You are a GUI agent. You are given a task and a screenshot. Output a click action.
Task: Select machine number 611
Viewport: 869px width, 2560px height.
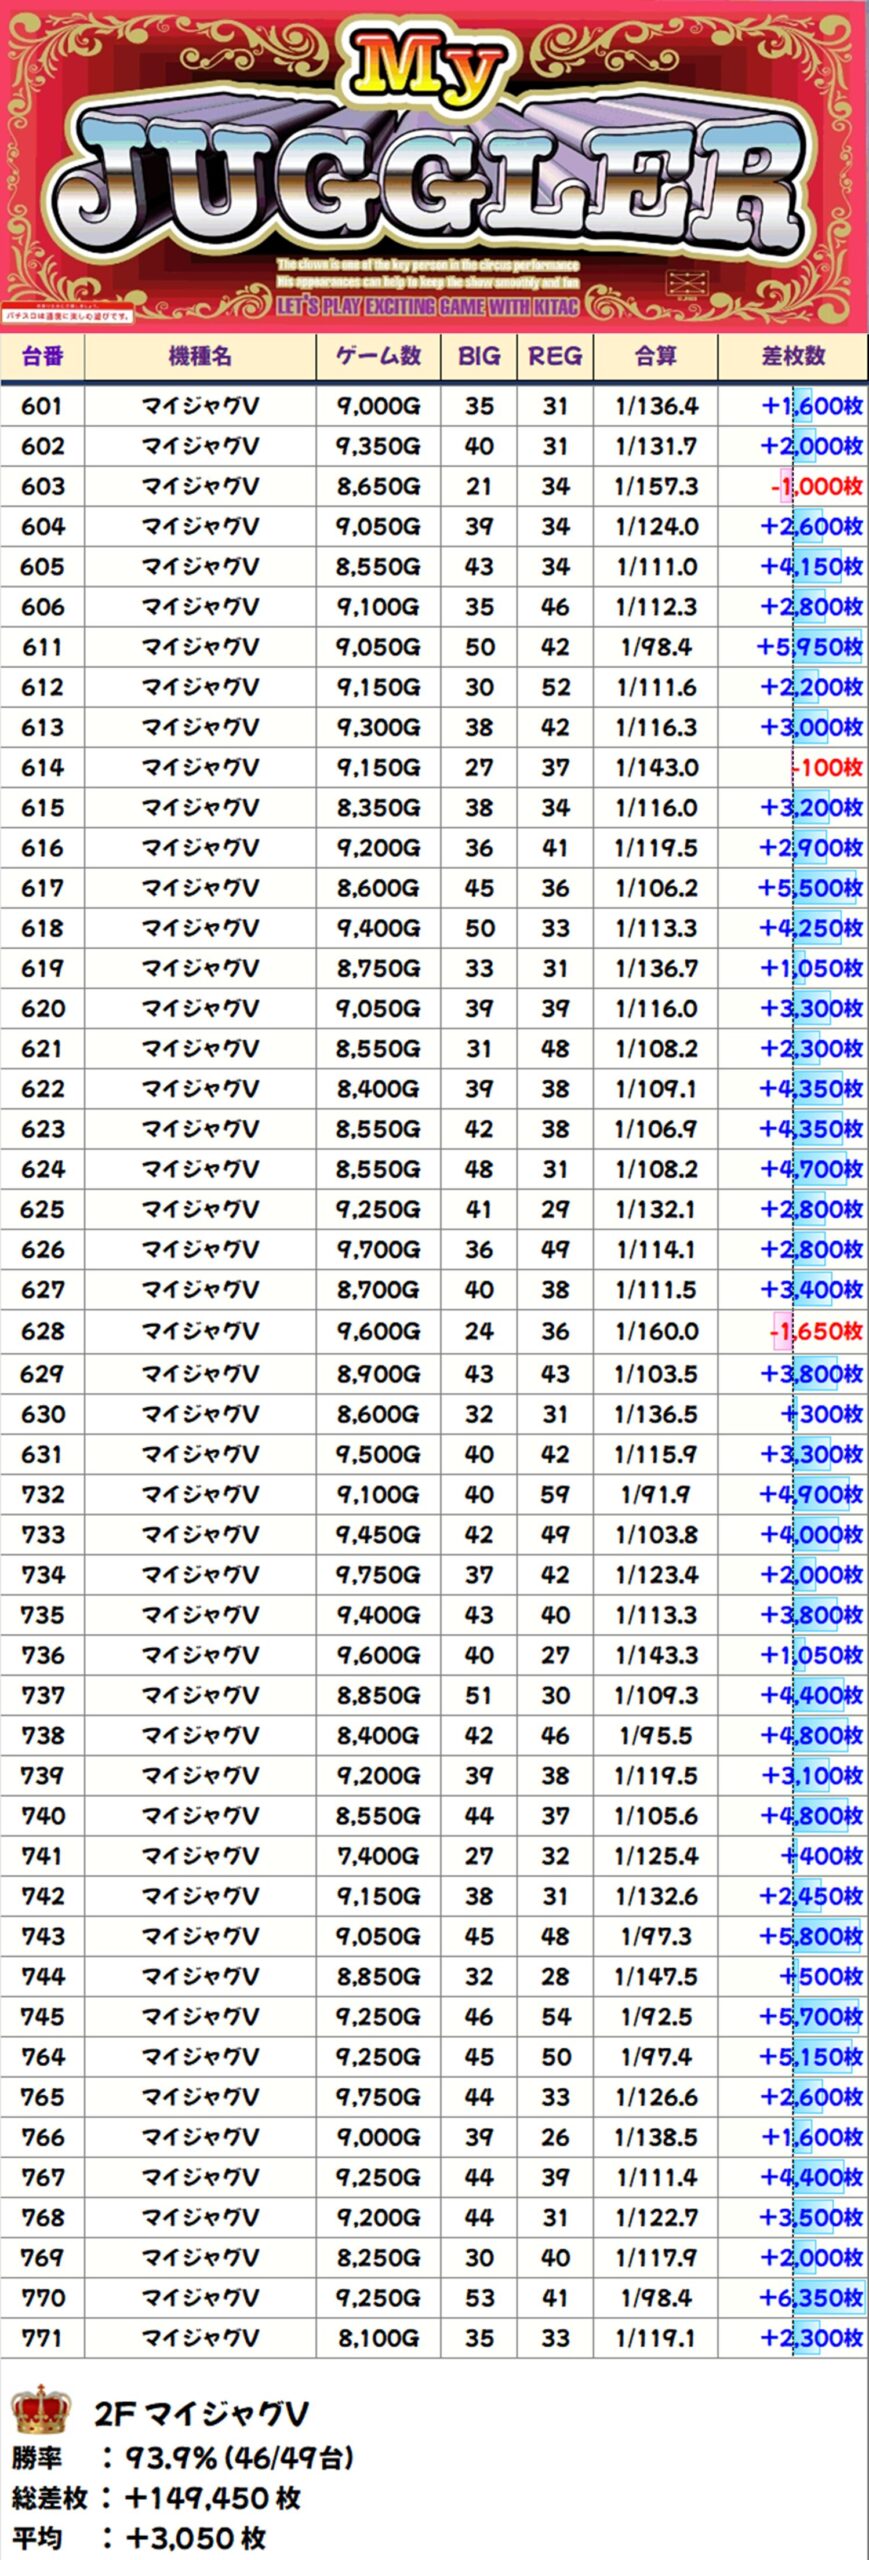(x=42, y=648)
